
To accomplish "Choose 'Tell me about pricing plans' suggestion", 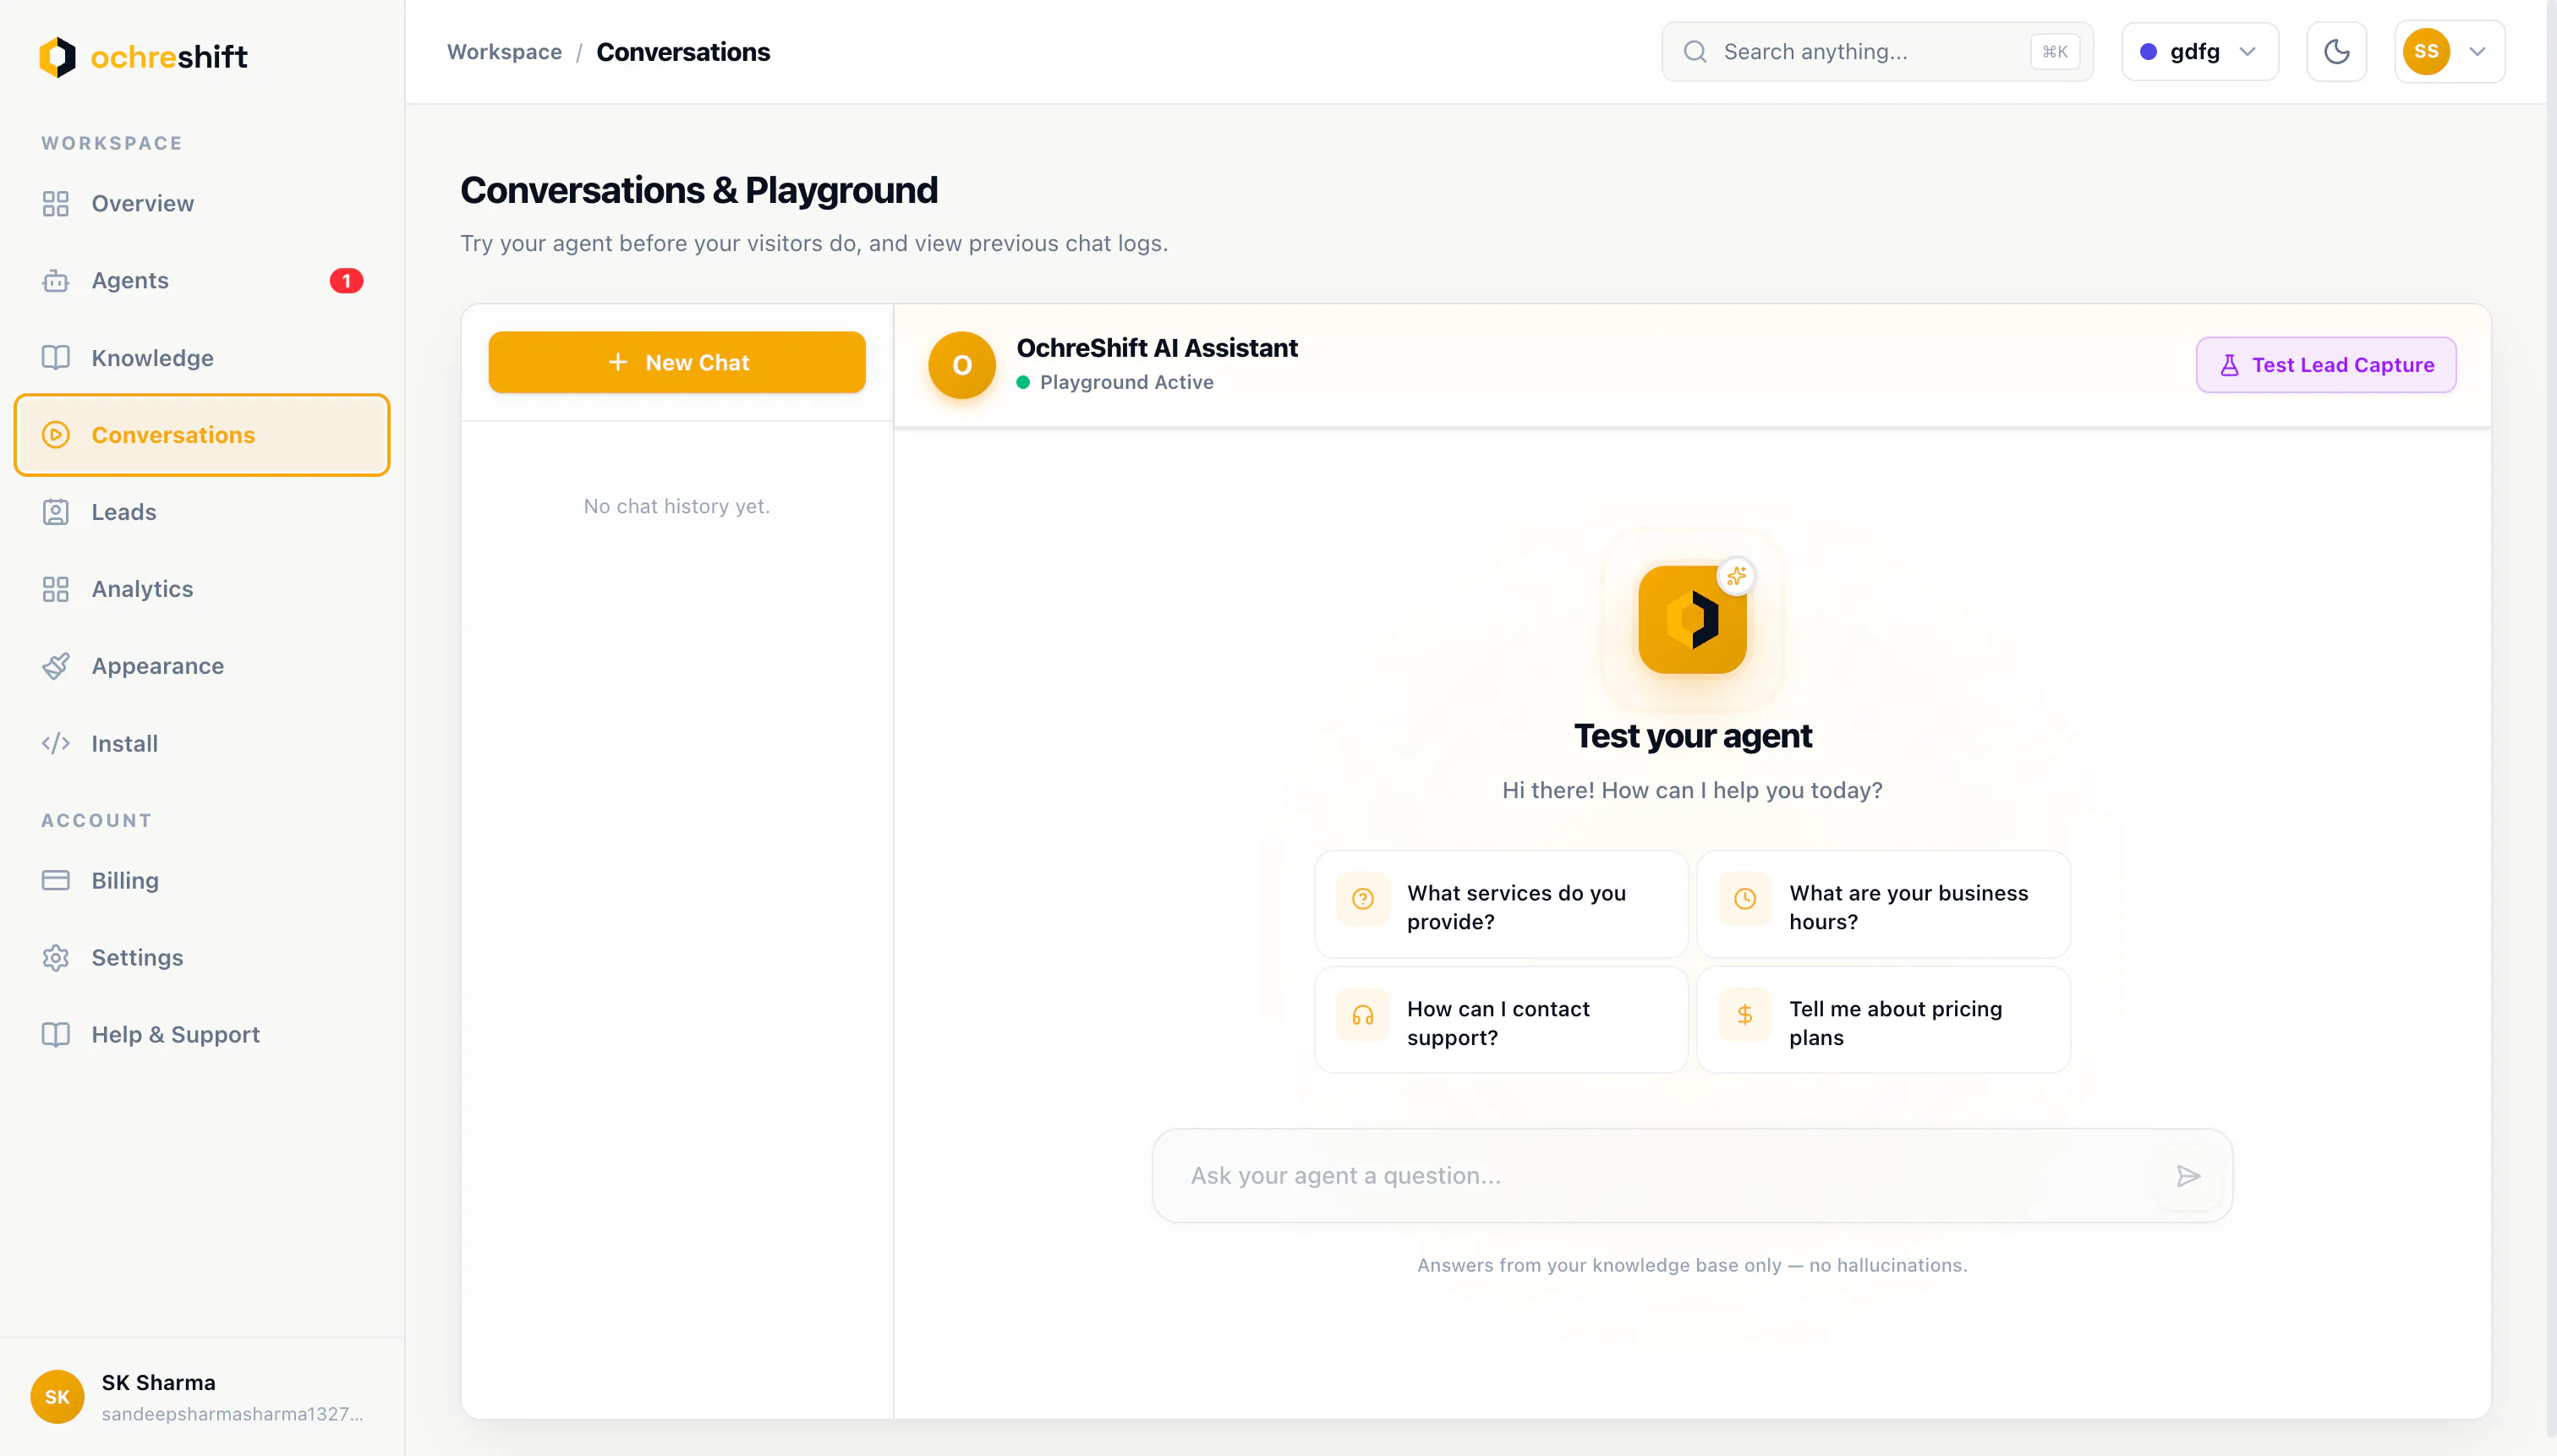I will point(1883,1021).
